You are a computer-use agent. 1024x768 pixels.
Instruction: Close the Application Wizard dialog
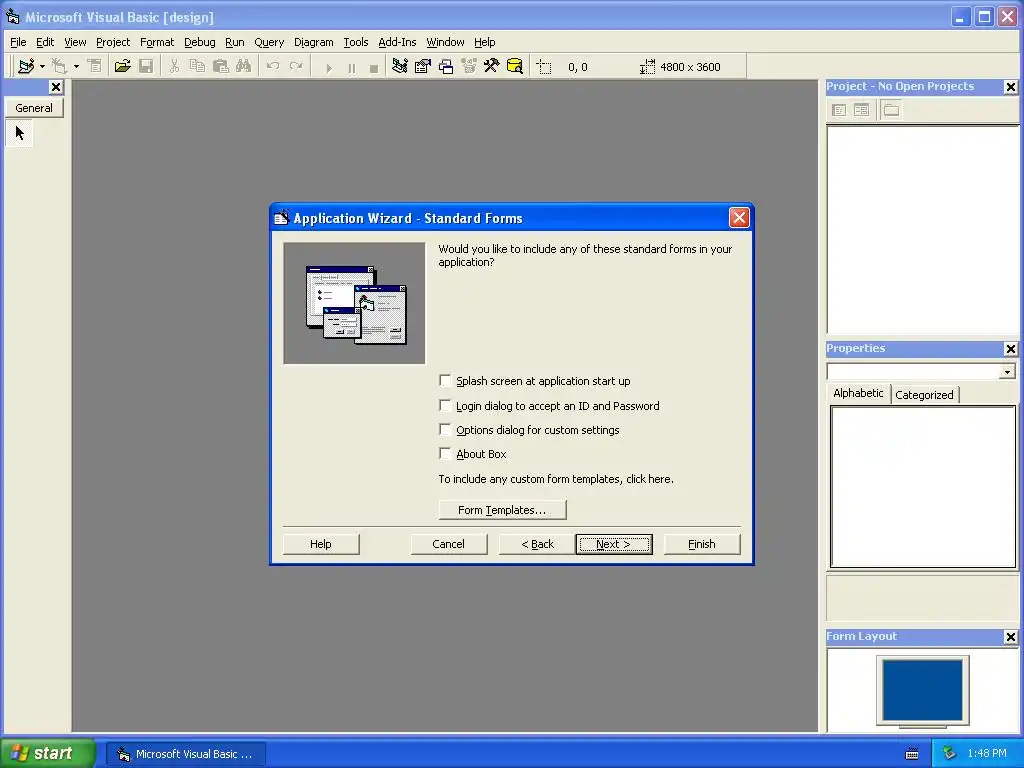[739, 217]
